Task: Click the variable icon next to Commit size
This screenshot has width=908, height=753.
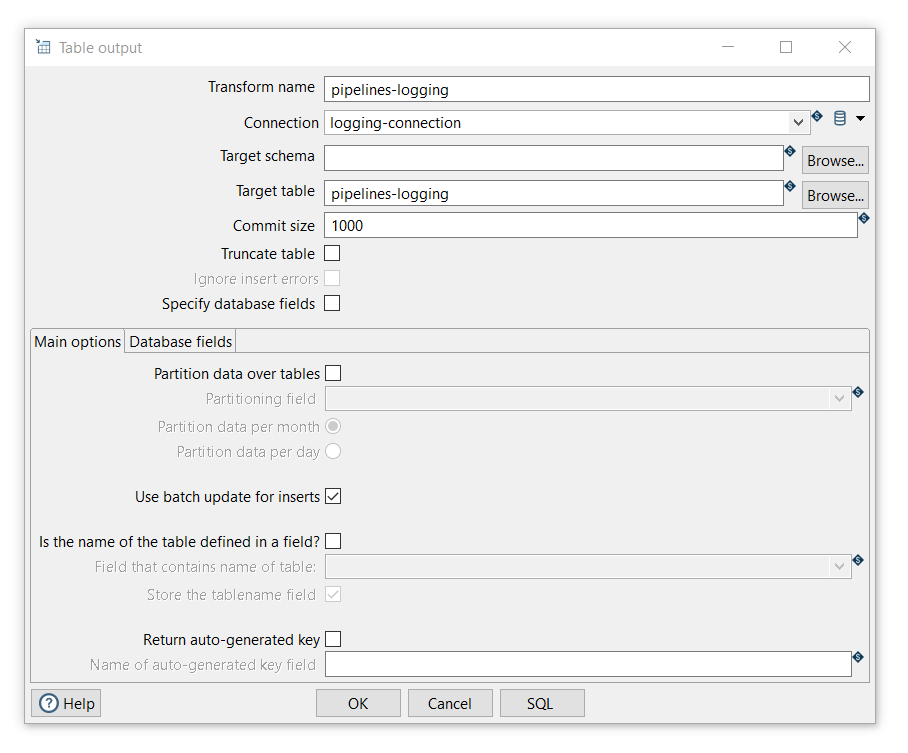Action: [864, 218]
